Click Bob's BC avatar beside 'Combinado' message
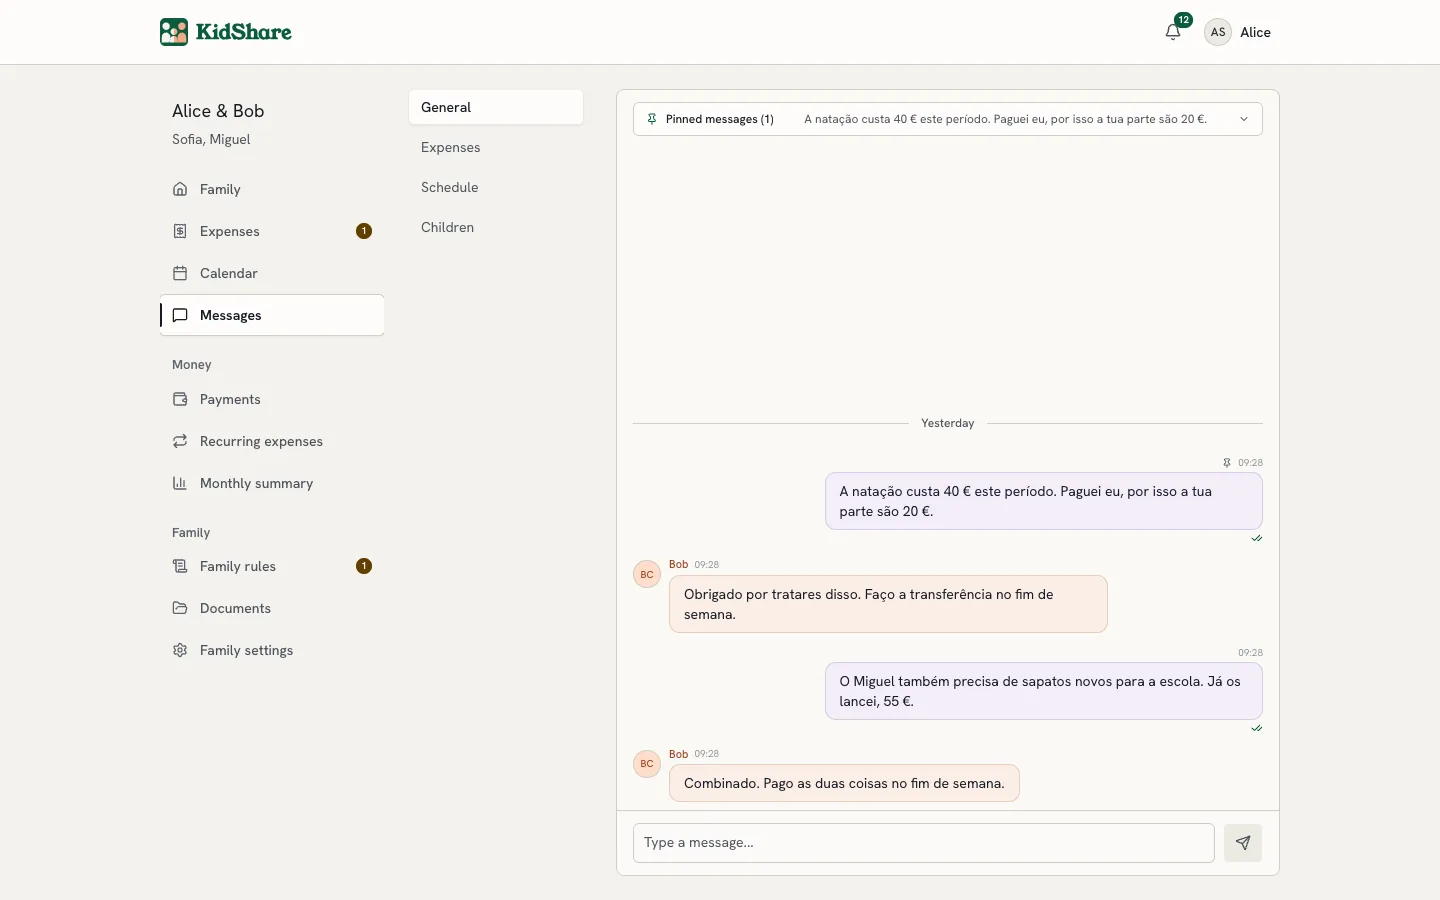 [x=647, y=764]
